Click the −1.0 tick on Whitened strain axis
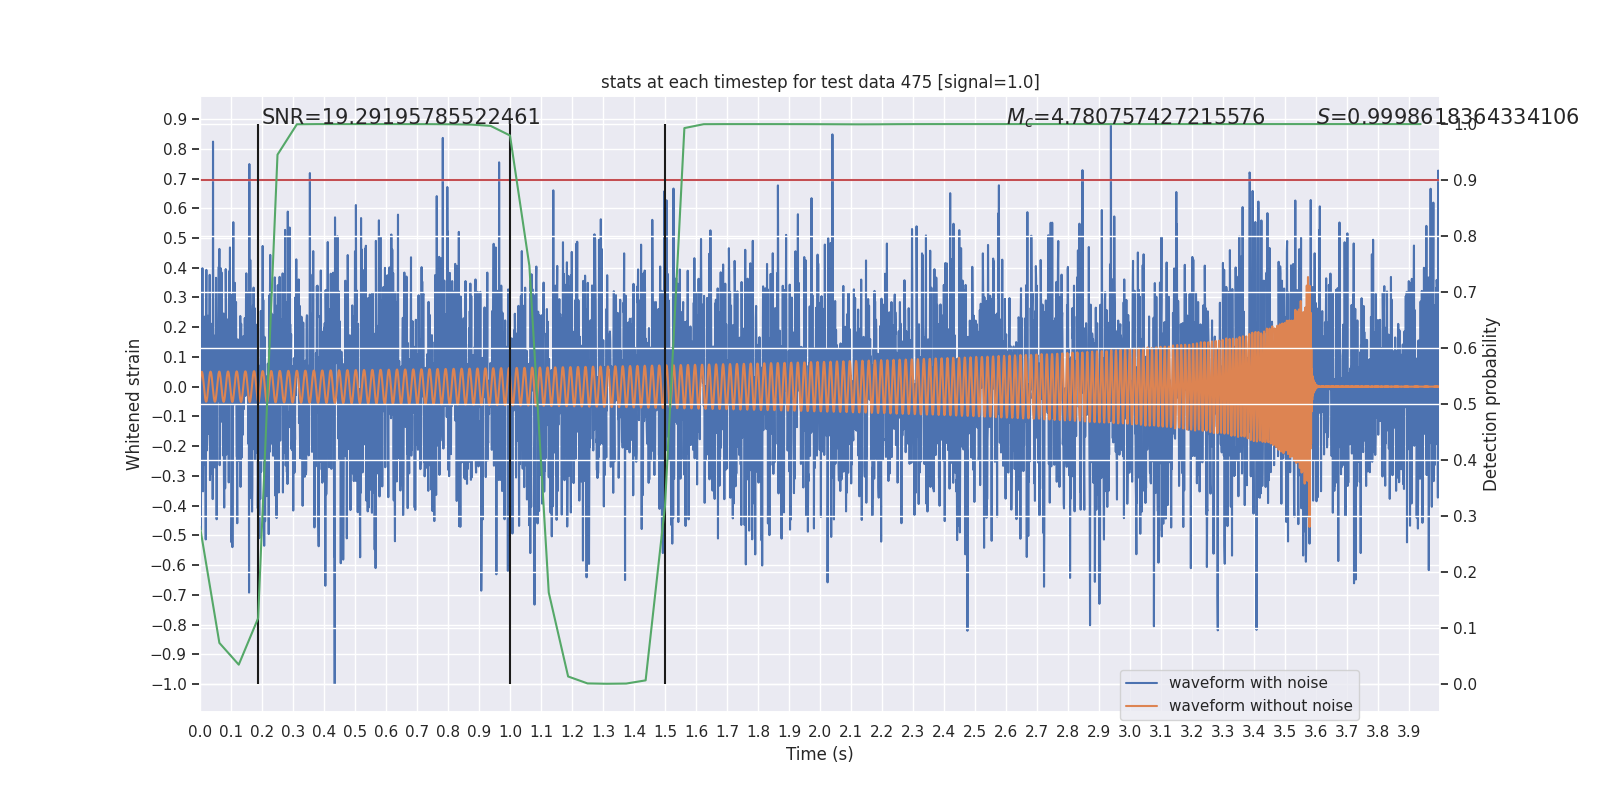The height and width of the screenshot is (800, 1600). [x=169, y=685]
